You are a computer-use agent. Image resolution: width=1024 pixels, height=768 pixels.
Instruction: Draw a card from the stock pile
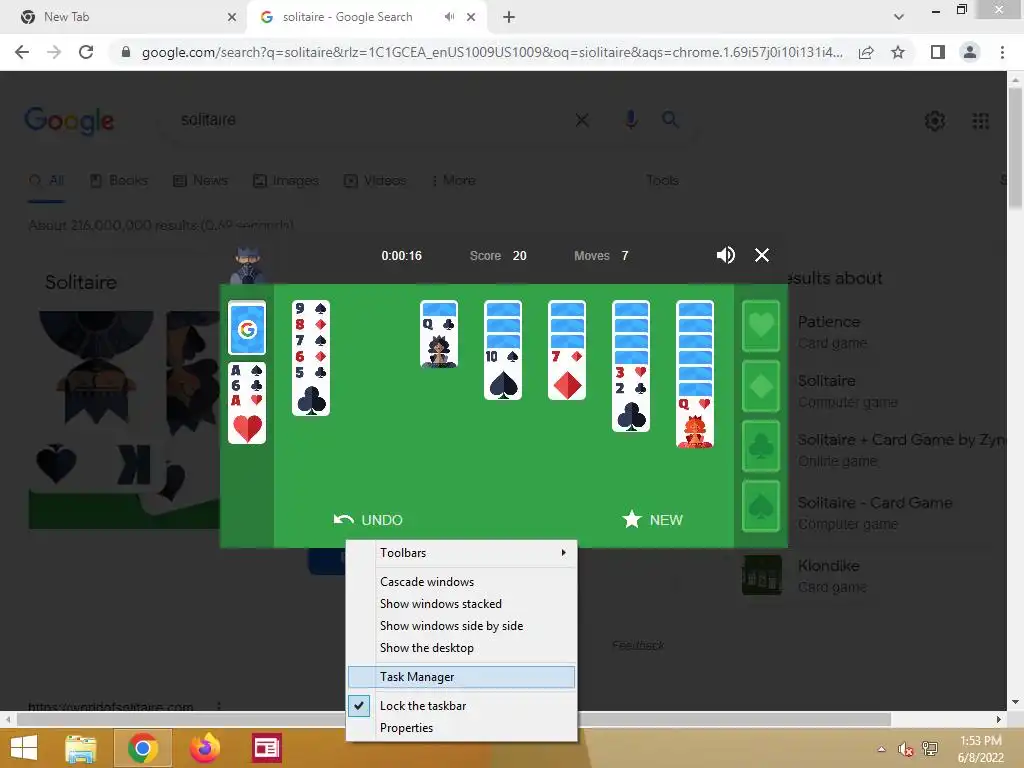[247, 328]
